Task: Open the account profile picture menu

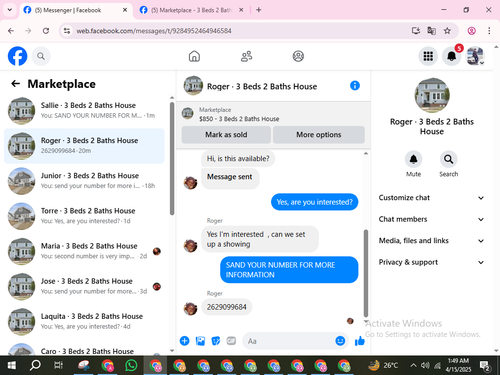Action: click(475, 56)
